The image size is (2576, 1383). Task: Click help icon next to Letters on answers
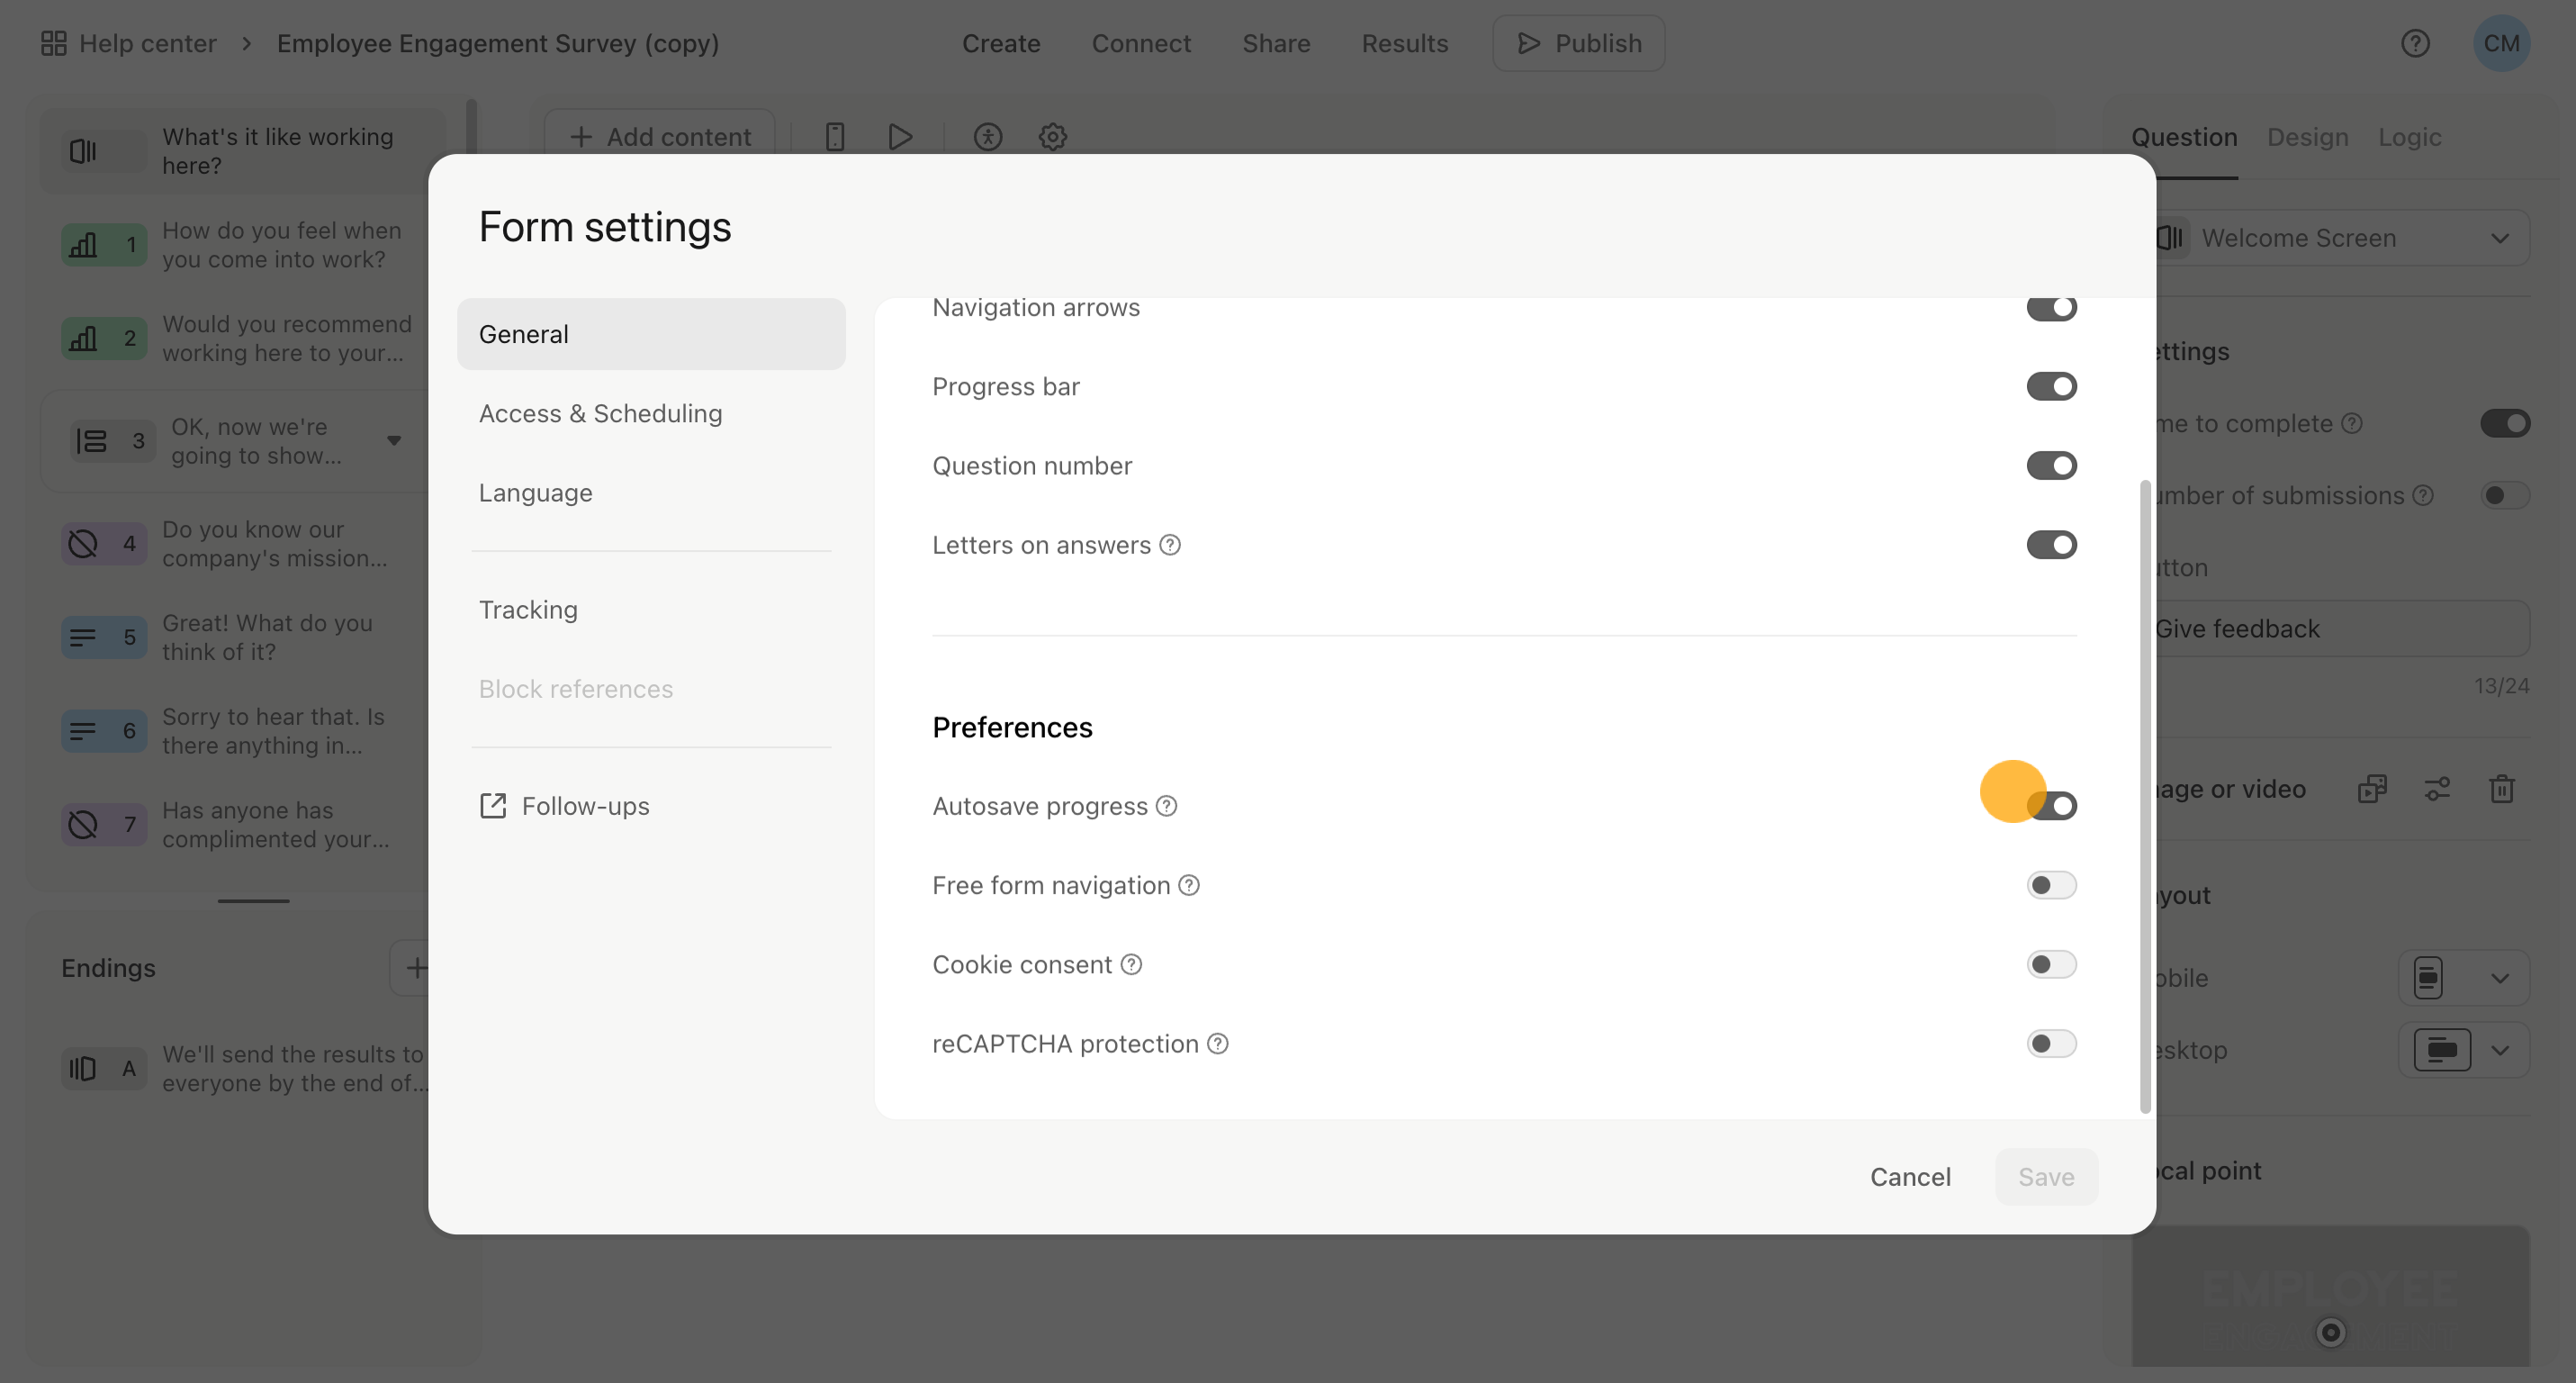(x=1170, y=545)
